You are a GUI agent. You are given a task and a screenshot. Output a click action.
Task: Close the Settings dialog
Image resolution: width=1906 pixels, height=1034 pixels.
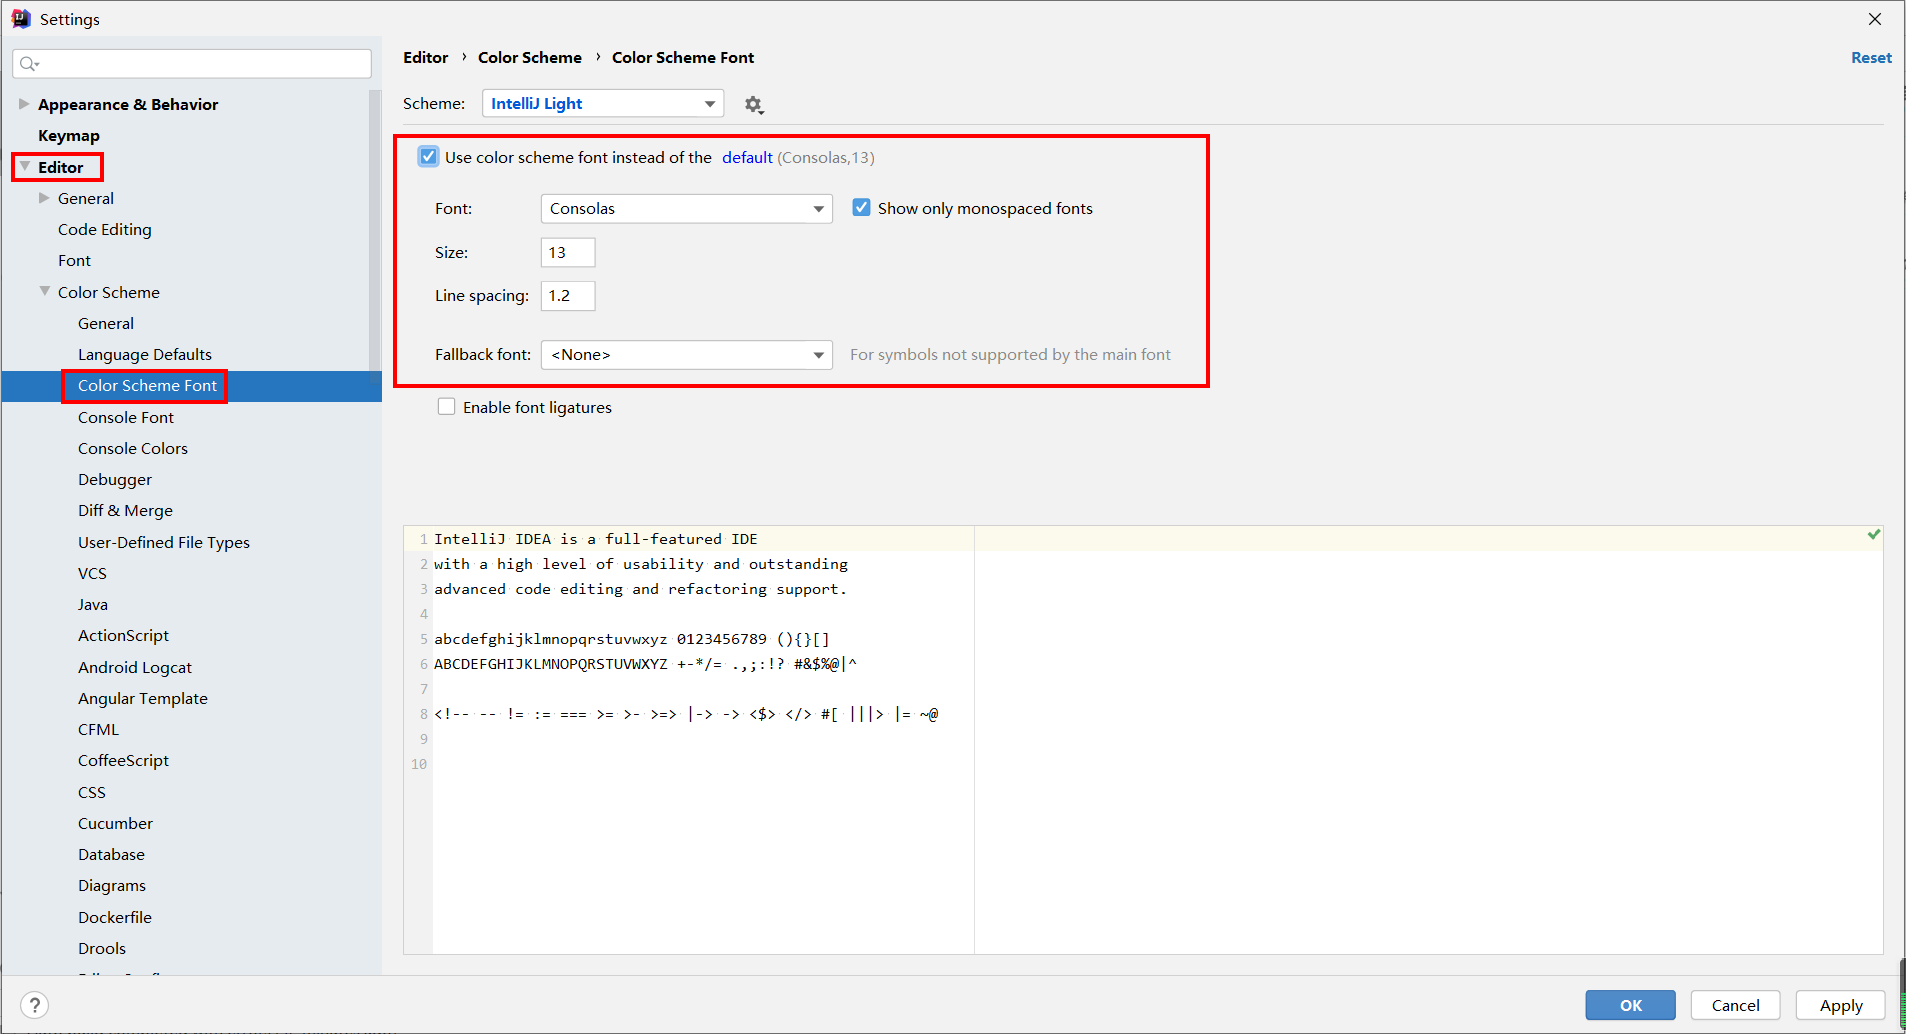pos(1875,19)
